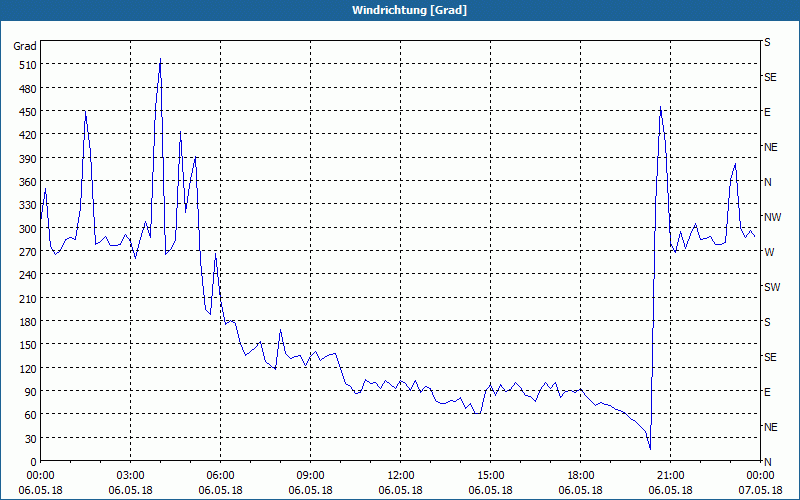Click the NE compass label beside the 390 gridline

770,147
